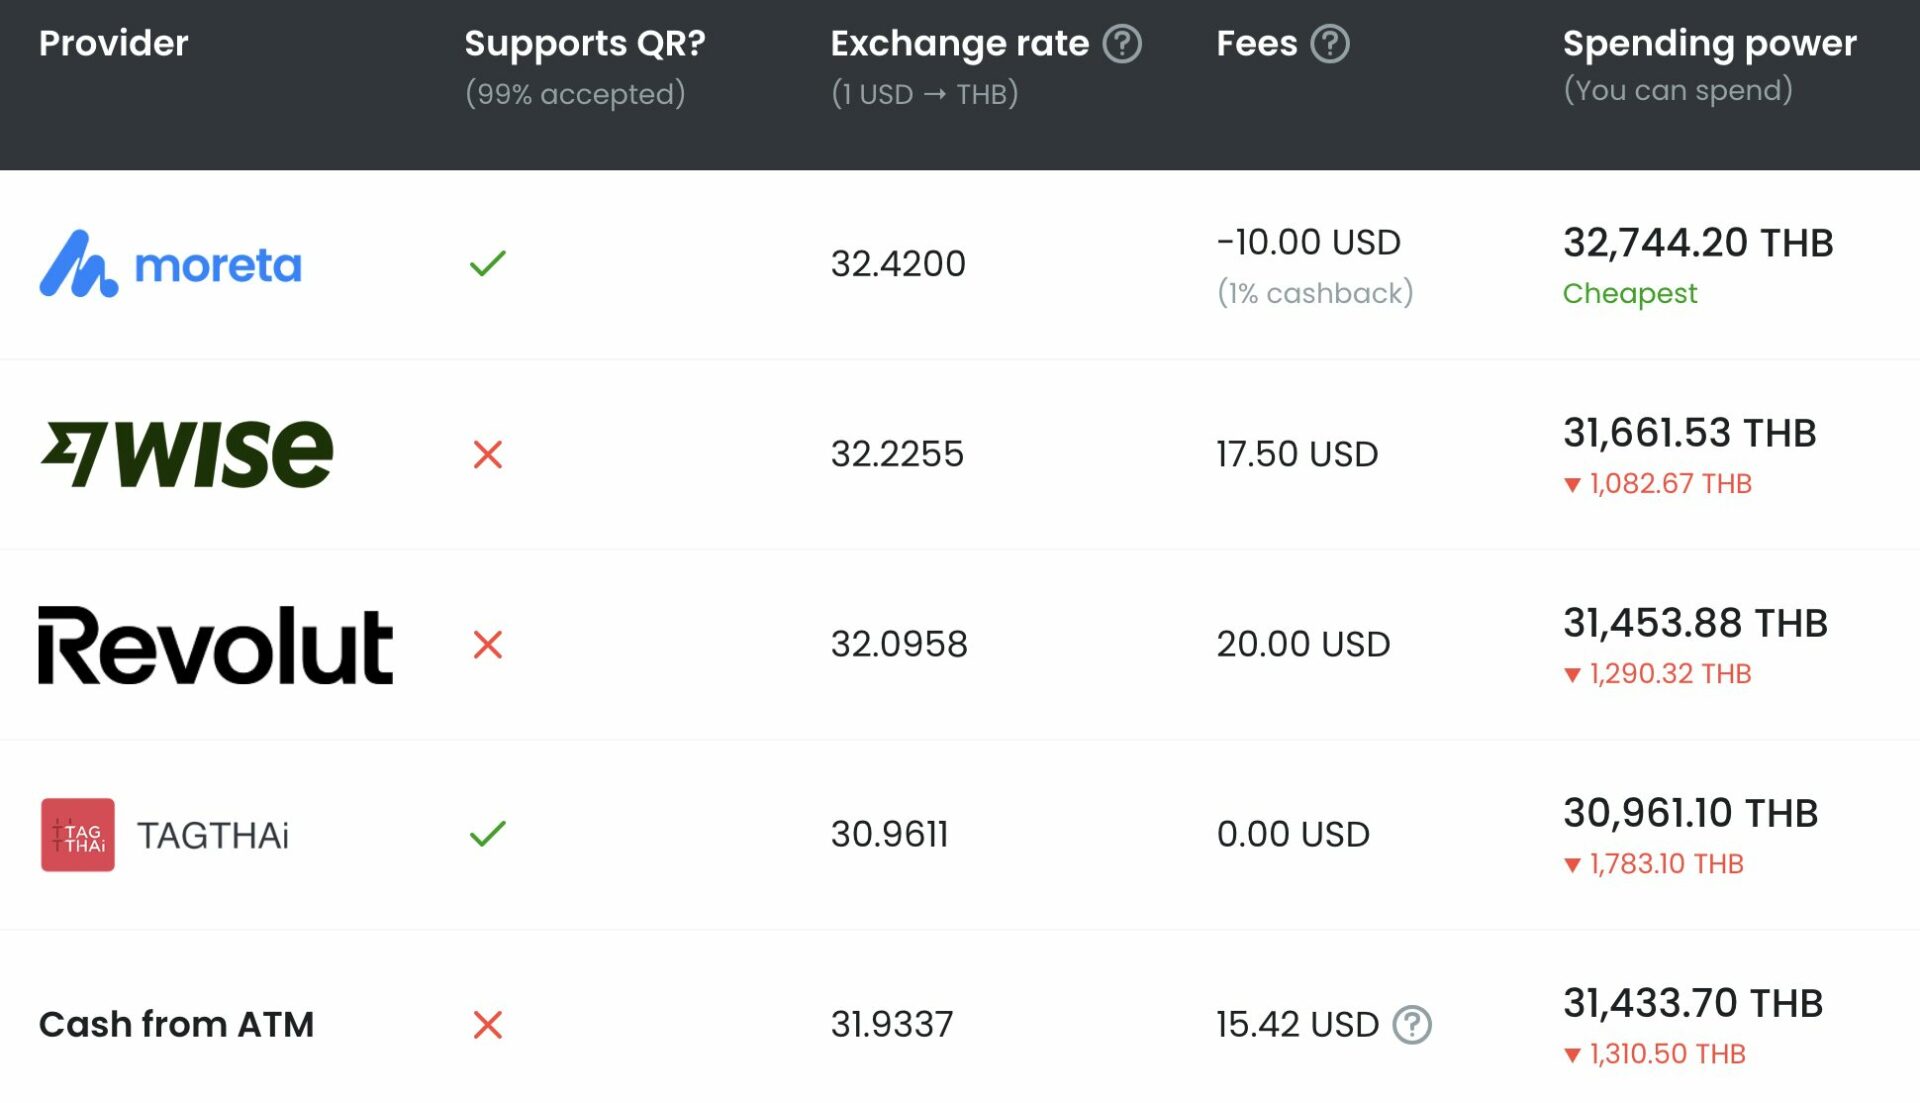Image resolution: width=1920 pixels, height=1103 pixels.
Task: Click the Supports QR? column header
Action: point(585,43)
